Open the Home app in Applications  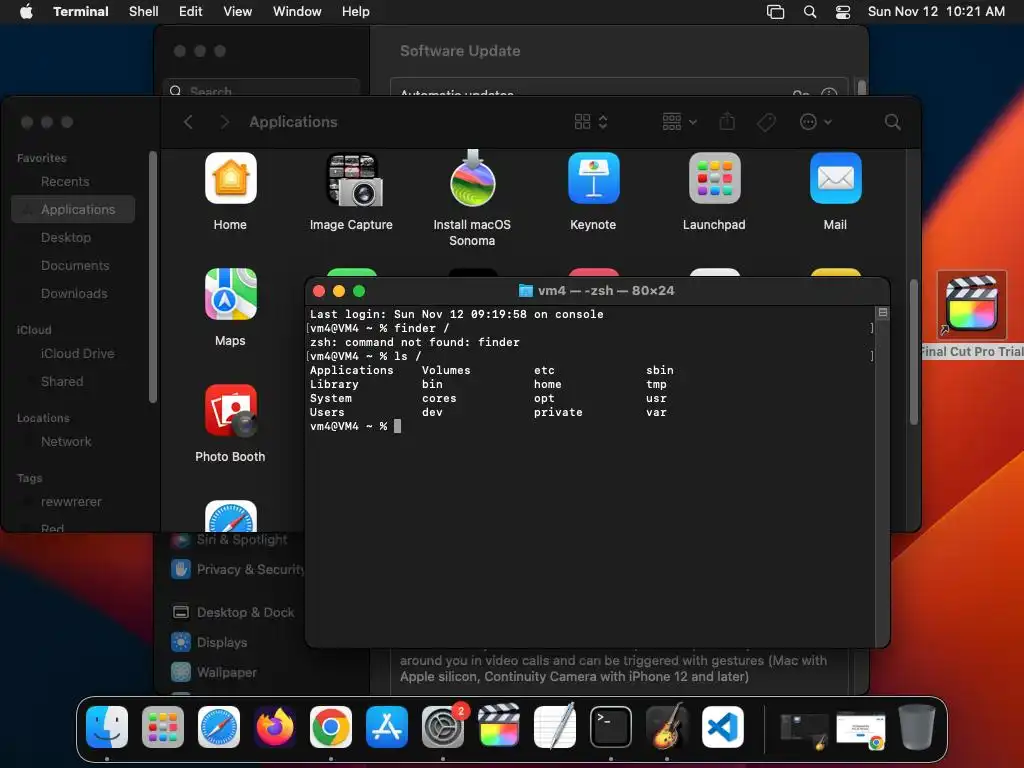[x=230, y=178]
